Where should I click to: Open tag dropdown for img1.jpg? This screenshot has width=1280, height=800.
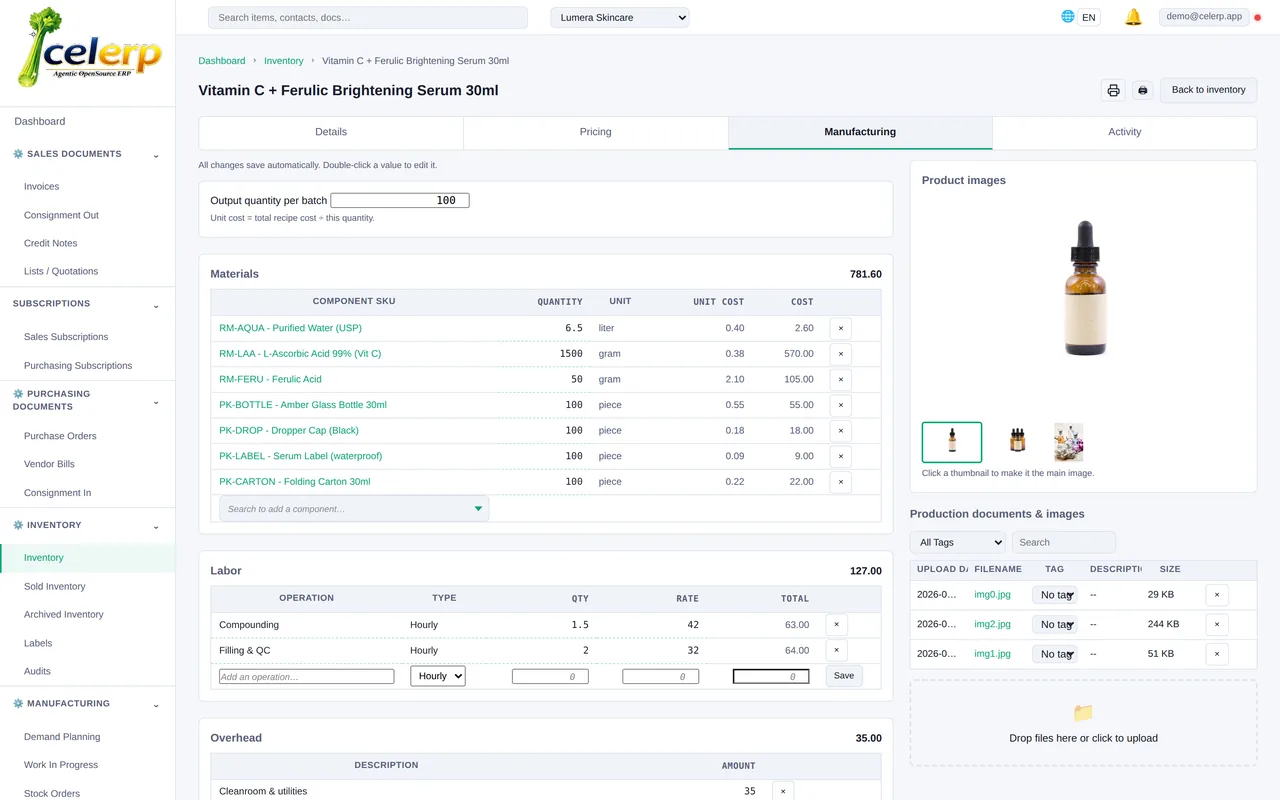click(x=1055, y=654)
